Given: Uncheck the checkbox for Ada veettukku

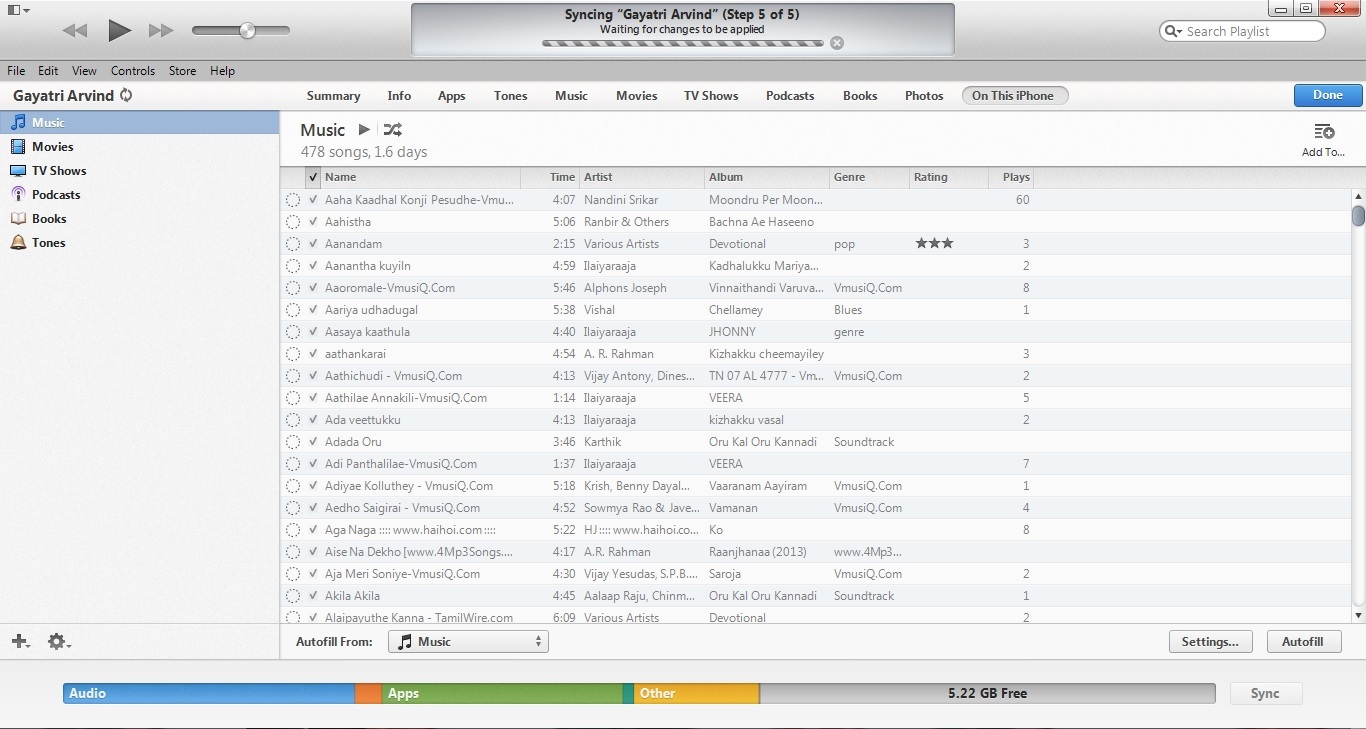Looking at the screenshot, I should 314,420.
